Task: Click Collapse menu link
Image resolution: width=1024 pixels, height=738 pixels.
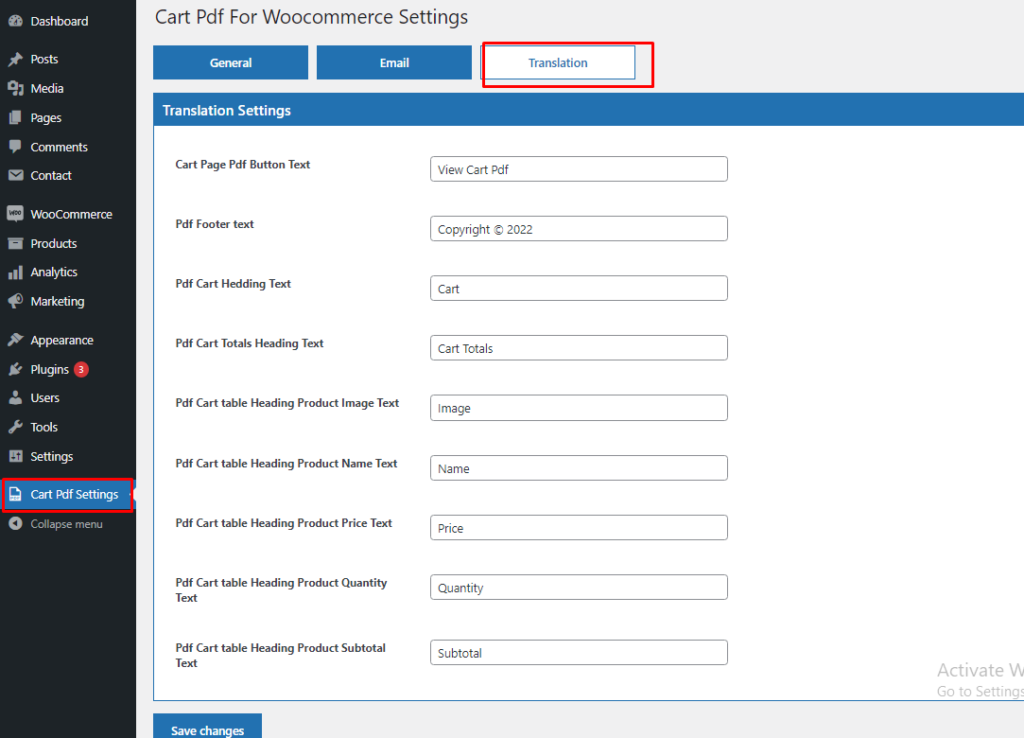Action: tap(68, 524)
